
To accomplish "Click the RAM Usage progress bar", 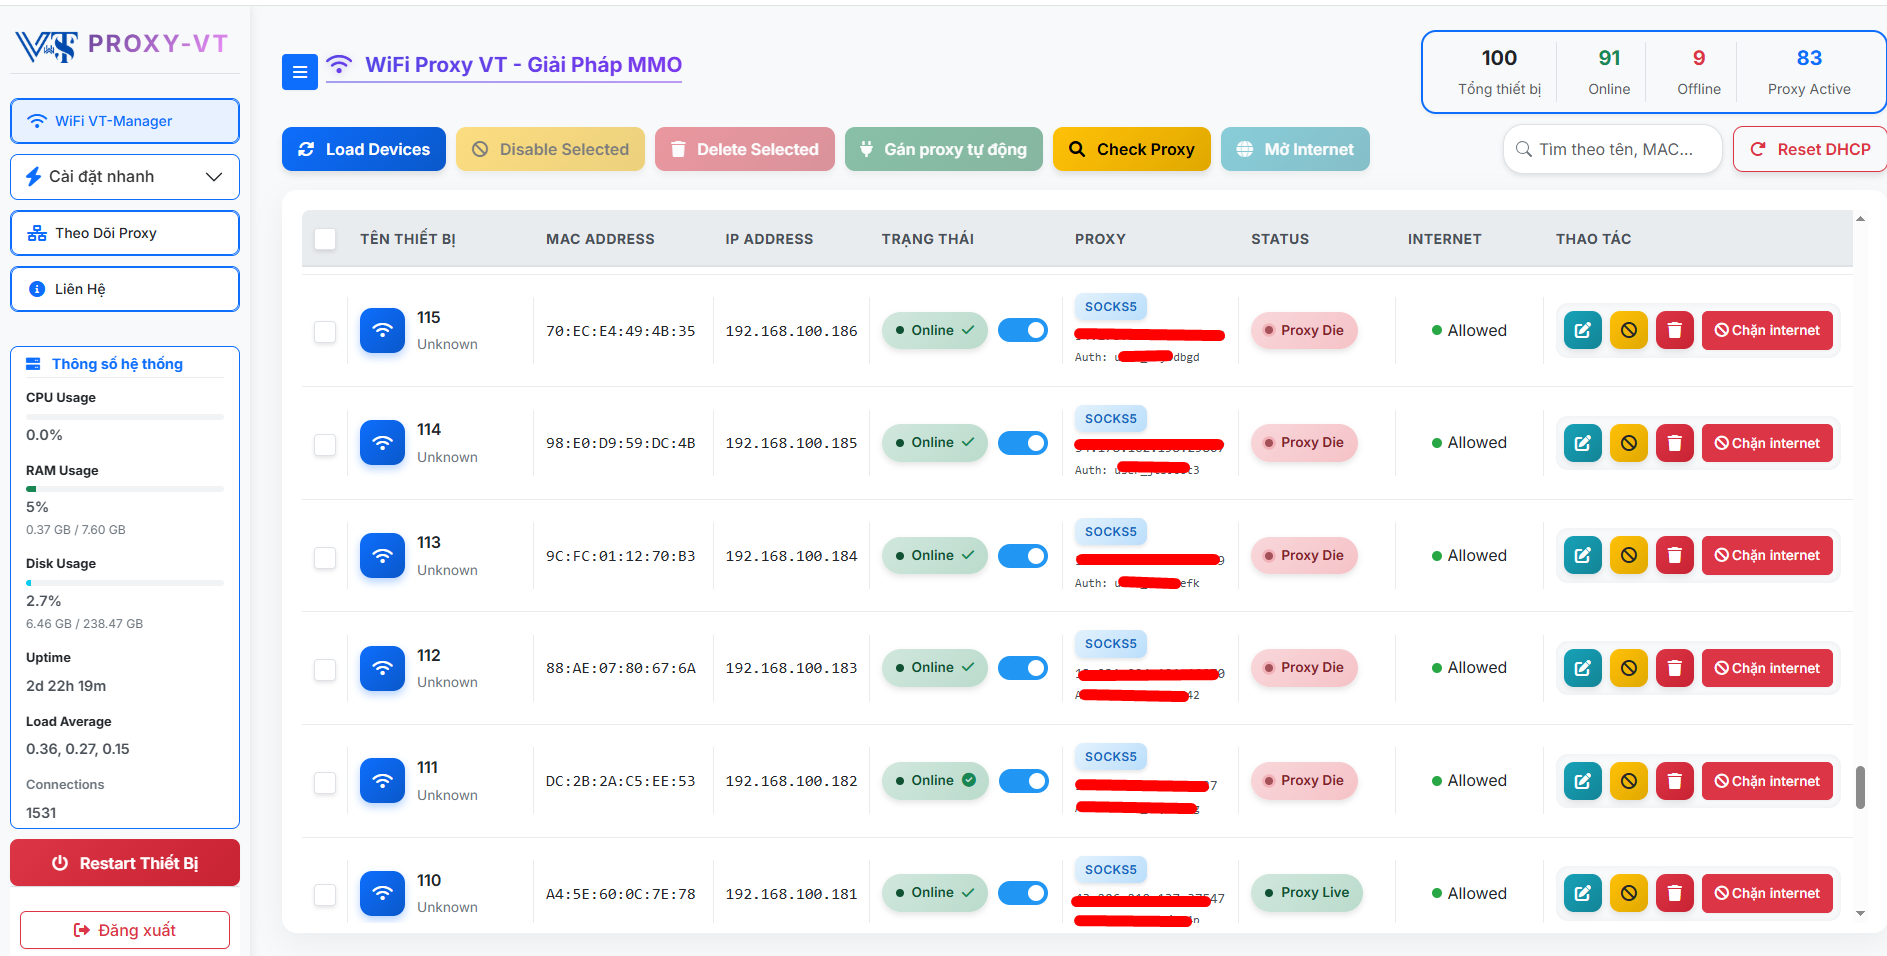I will tap(124, 489).
